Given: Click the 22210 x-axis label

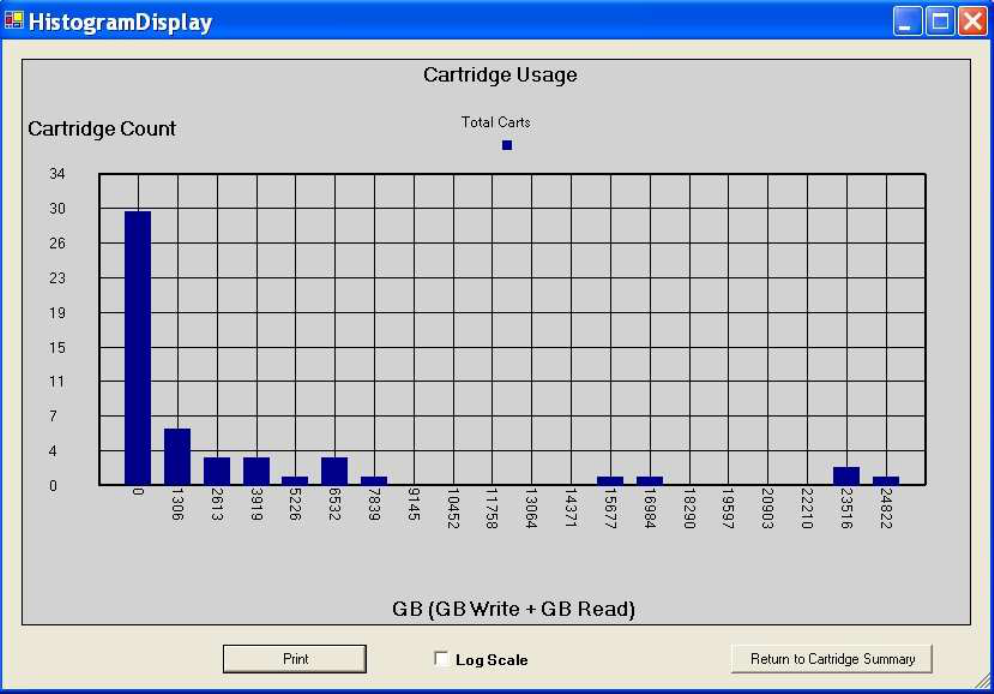Looking at the screenshot, I should click(x=807, y=508).
